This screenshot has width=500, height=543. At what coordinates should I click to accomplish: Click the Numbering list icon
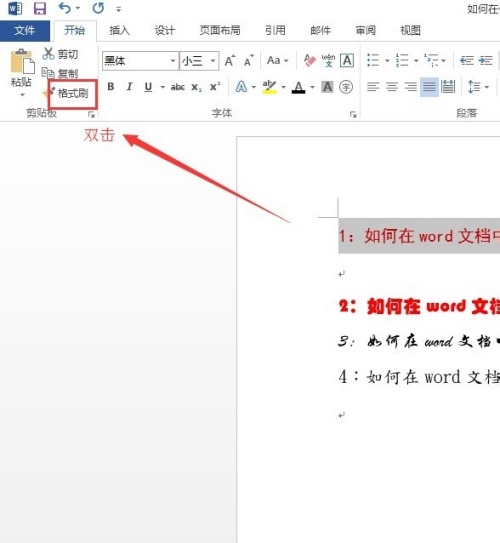(402, 60)
